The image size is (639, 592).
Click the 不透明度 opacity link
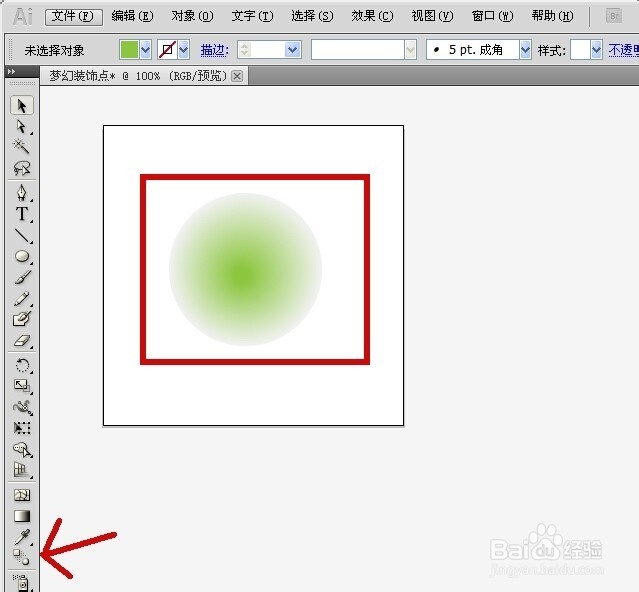pos(624,50)
